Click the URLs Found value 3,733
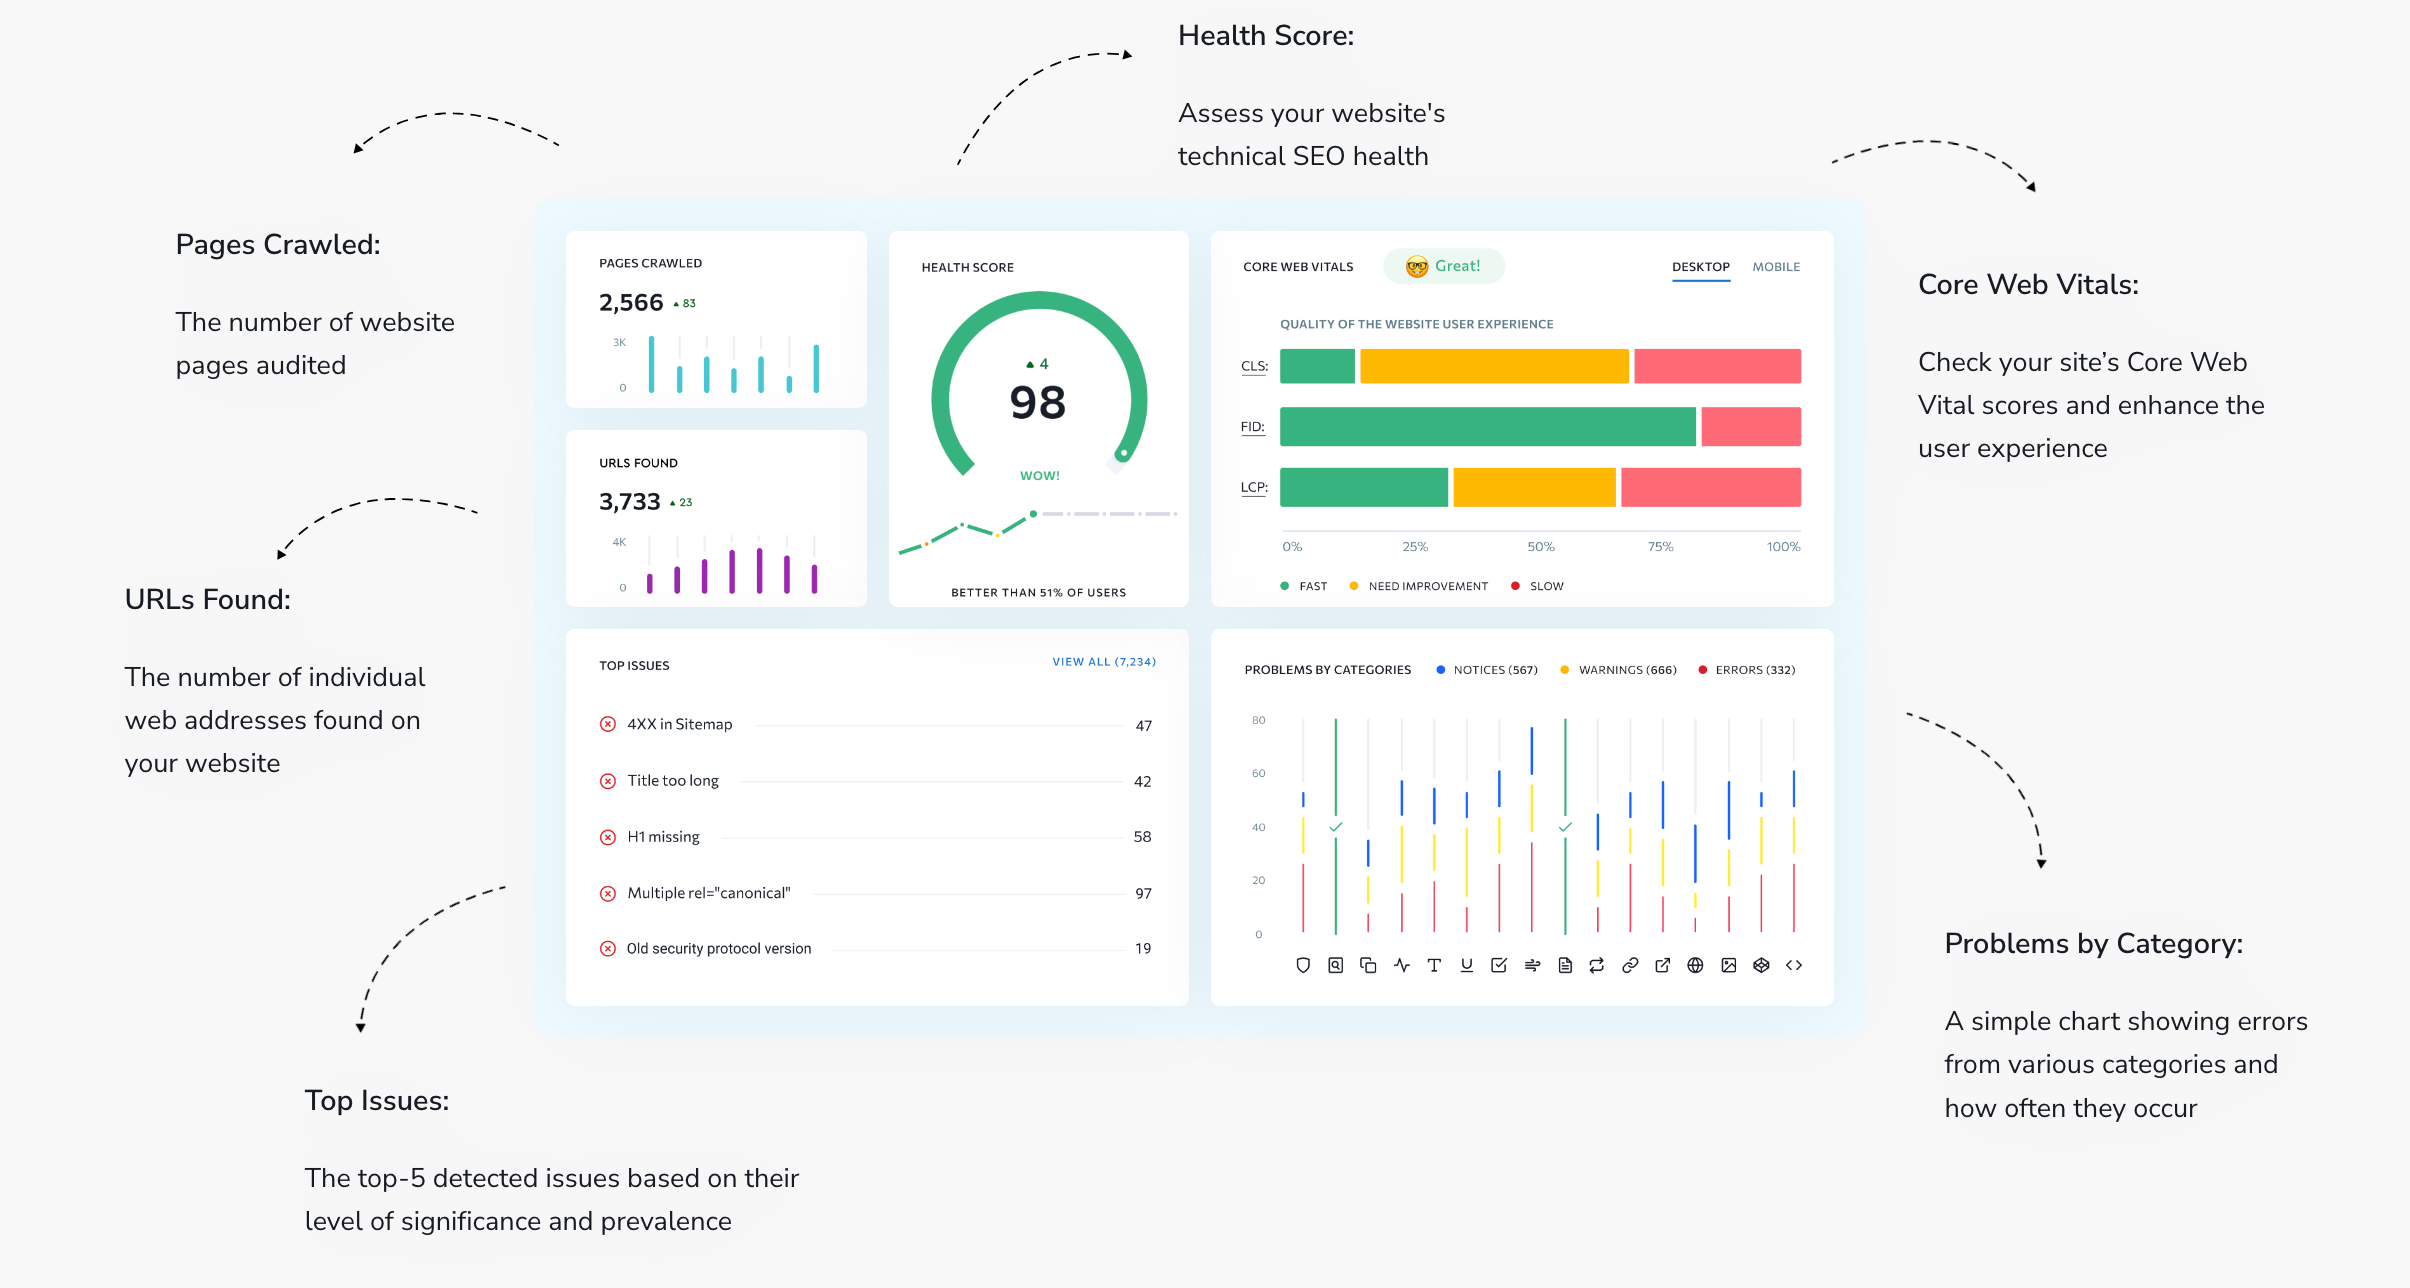Image resolution: width=2410 pixels, height=1288 pixels. [630, 502]
